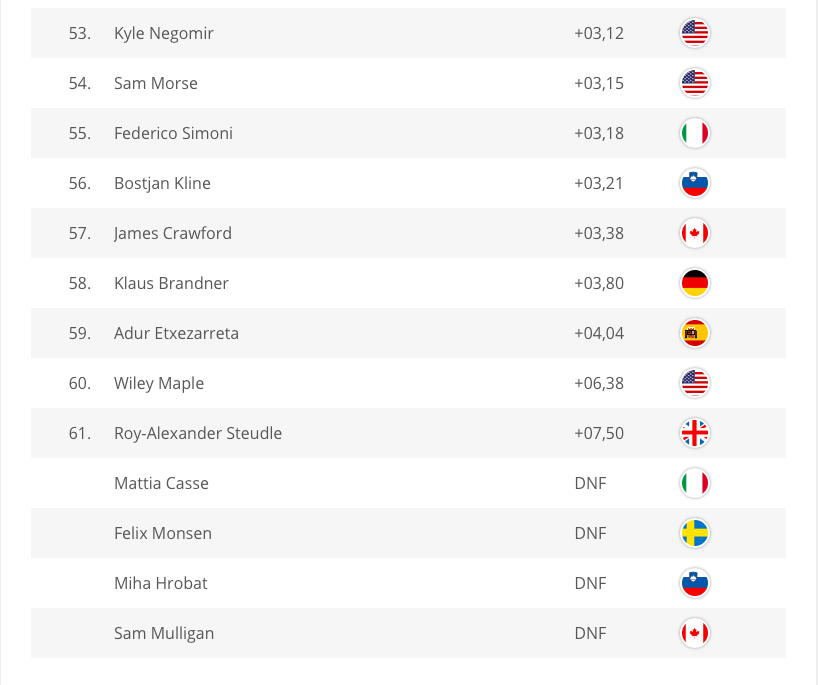
Task: Click the German flag beside Klaus Brandner
Action: [694, 283]
